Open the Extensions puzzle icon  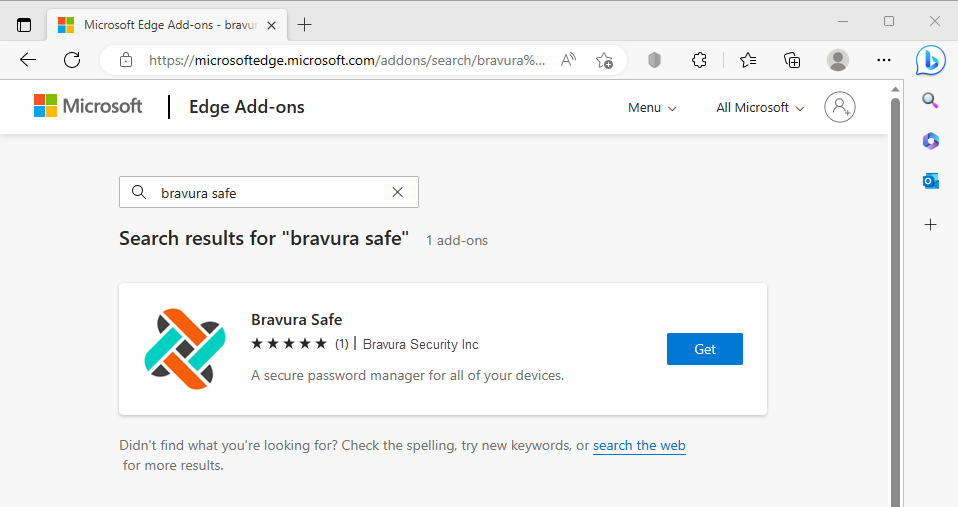point(700,60)
